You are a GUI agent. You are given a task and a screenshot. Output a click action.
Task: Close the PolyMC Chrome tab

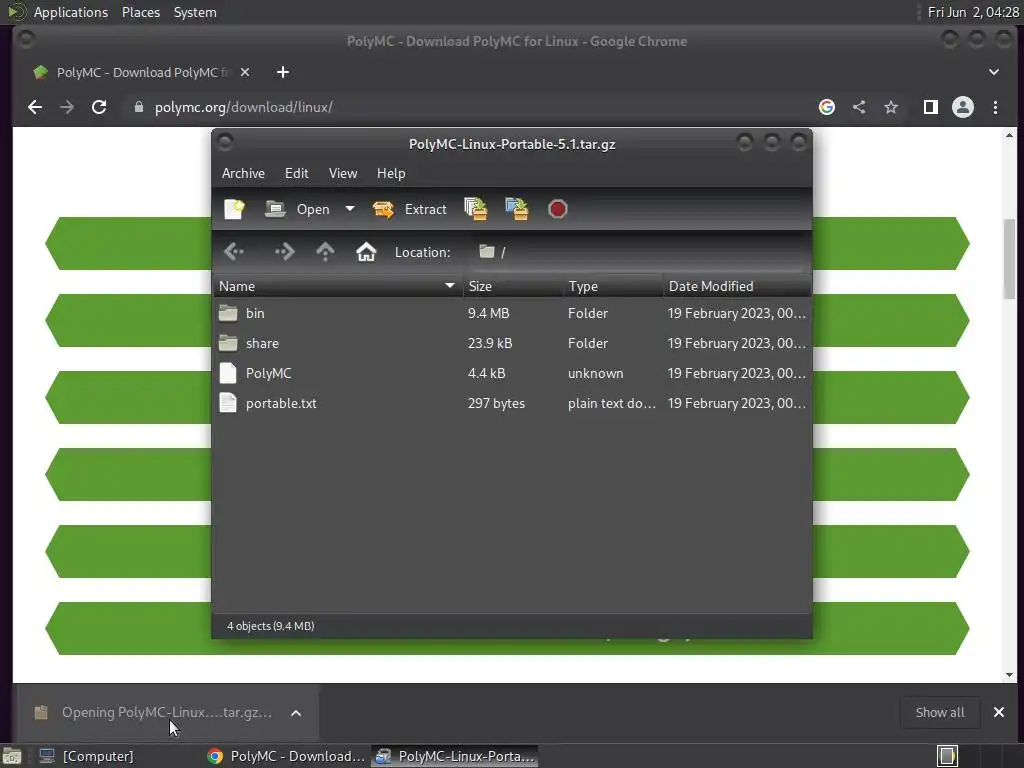coord(245,72)
